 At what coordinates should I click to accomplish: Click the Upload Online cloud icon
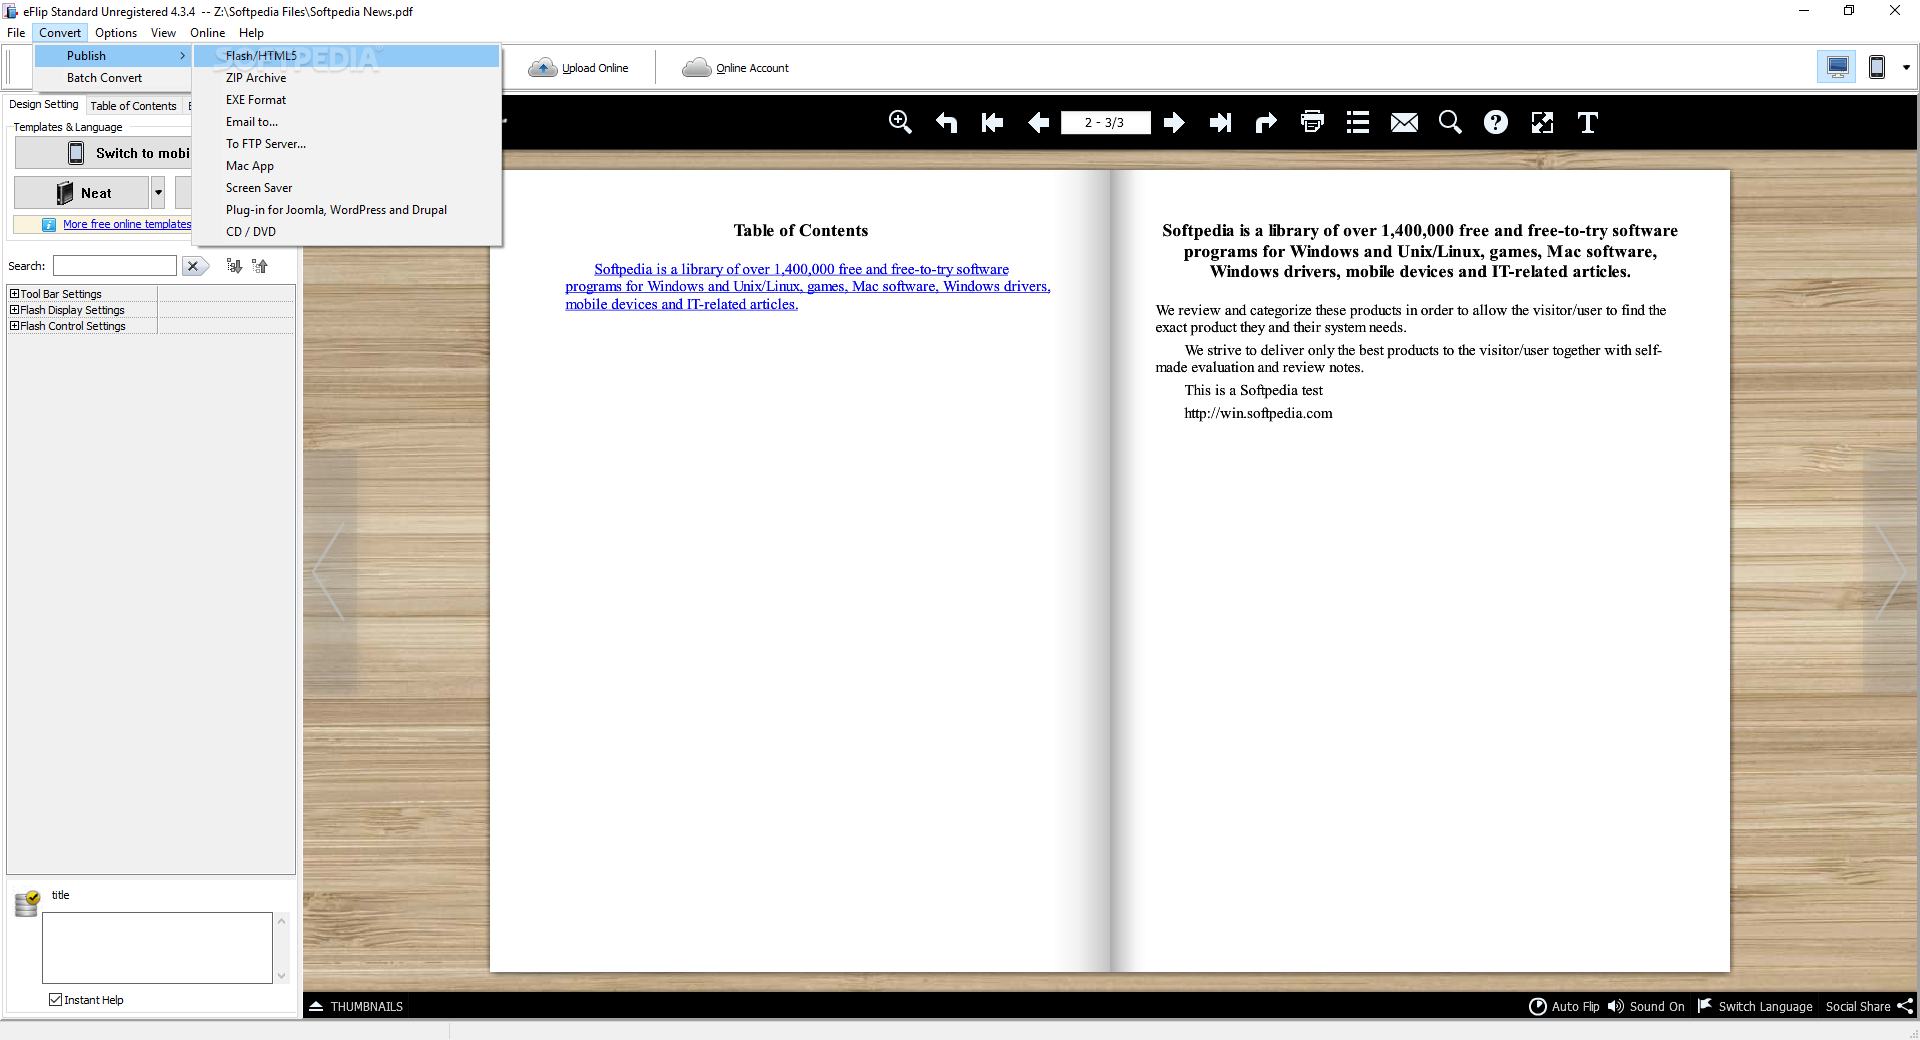tap(542, 67)
